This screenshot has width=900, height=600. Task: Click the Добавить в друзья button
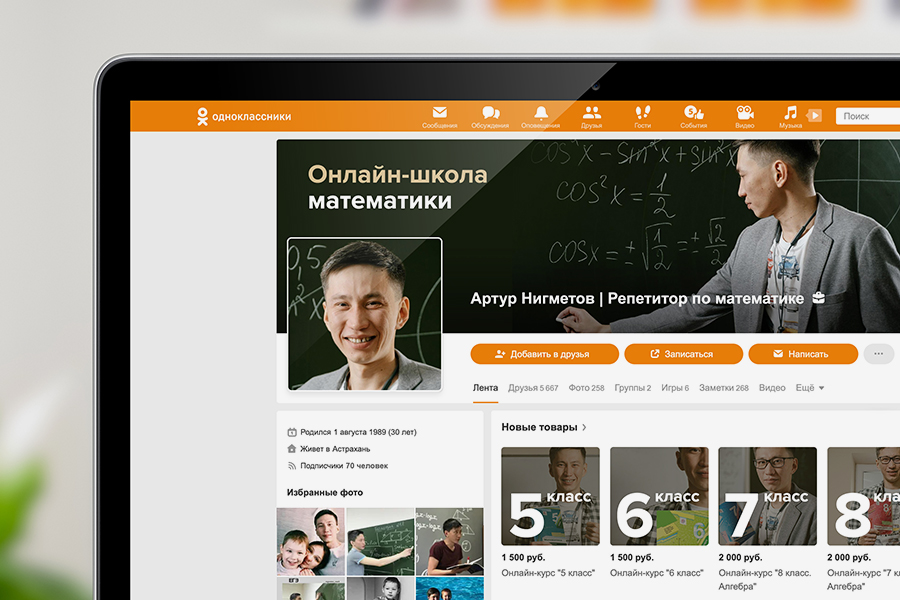coord(545,353)
